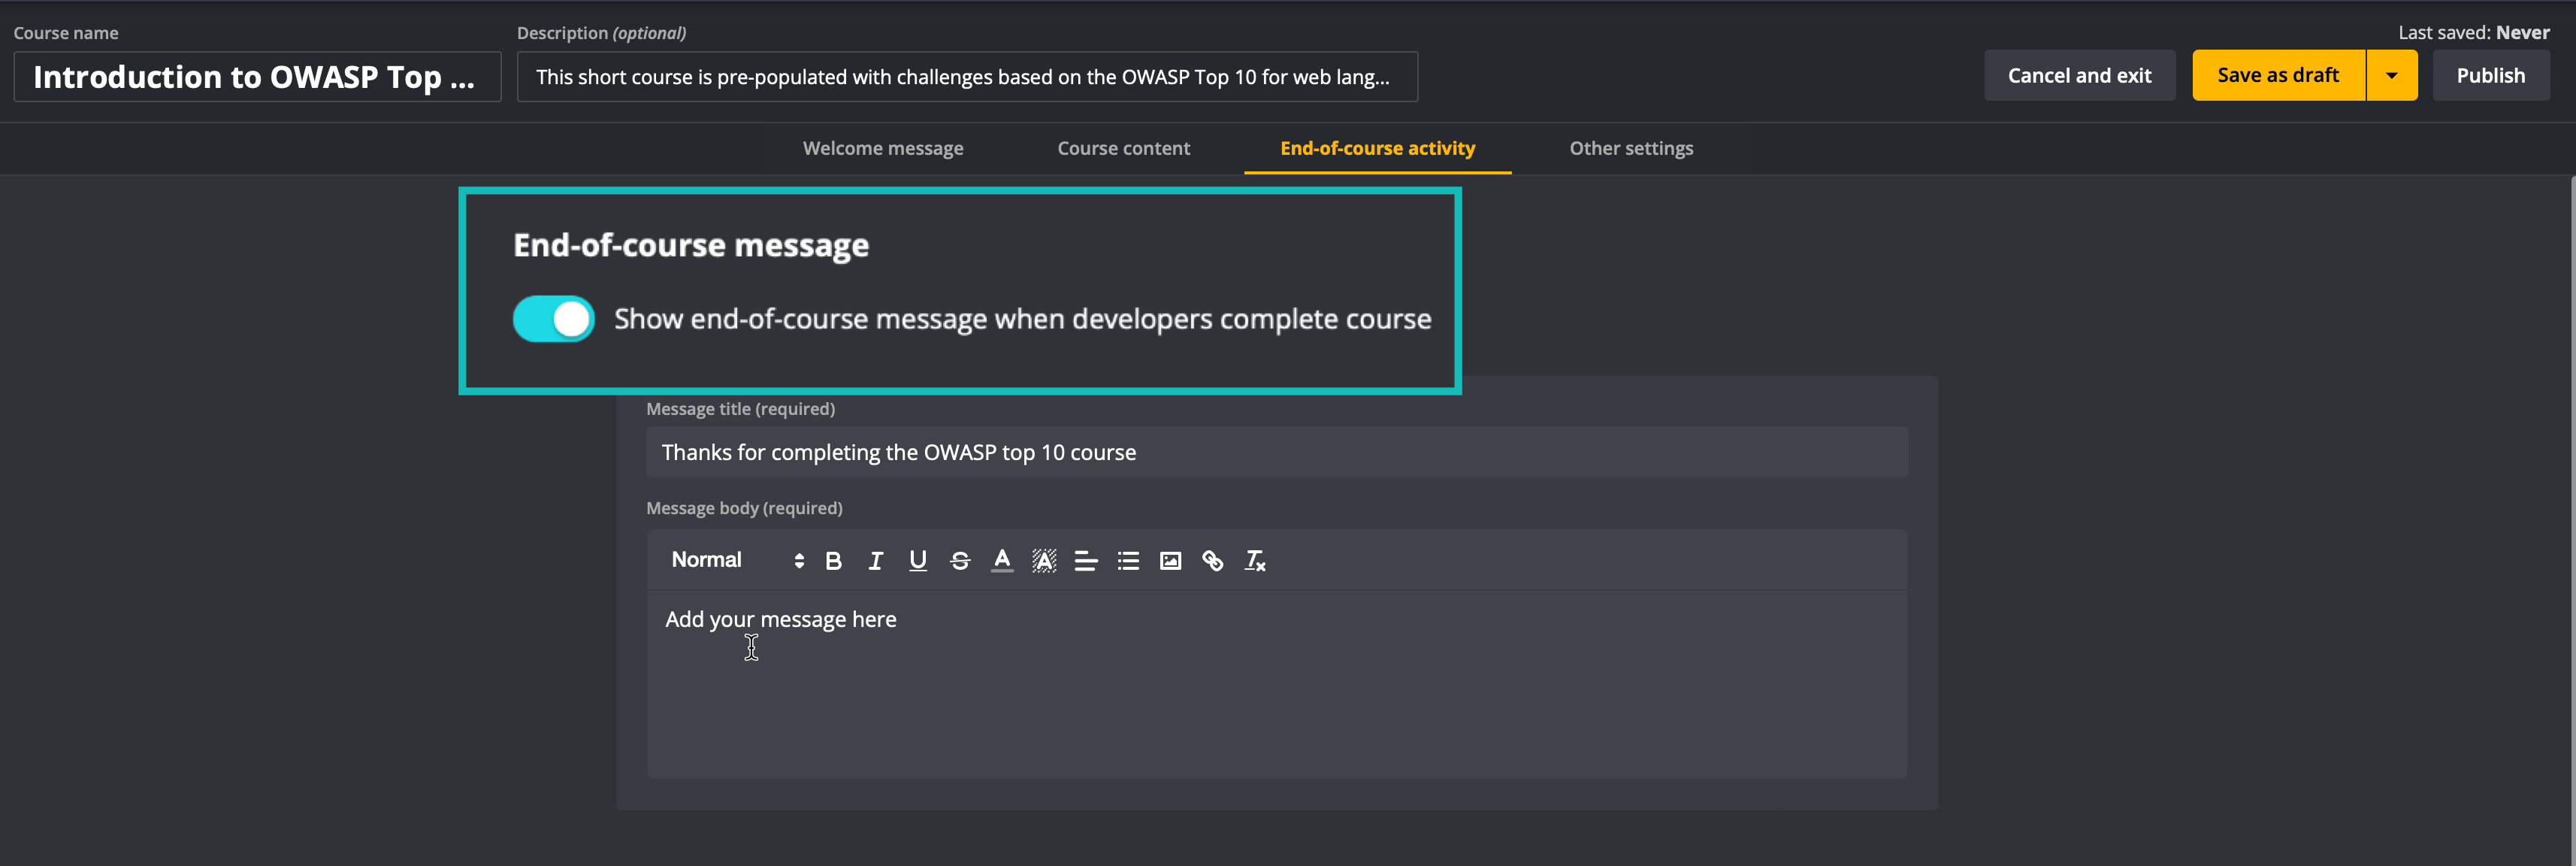
Task: Switch to Welcome message tab
Action: tap(883, 148)
